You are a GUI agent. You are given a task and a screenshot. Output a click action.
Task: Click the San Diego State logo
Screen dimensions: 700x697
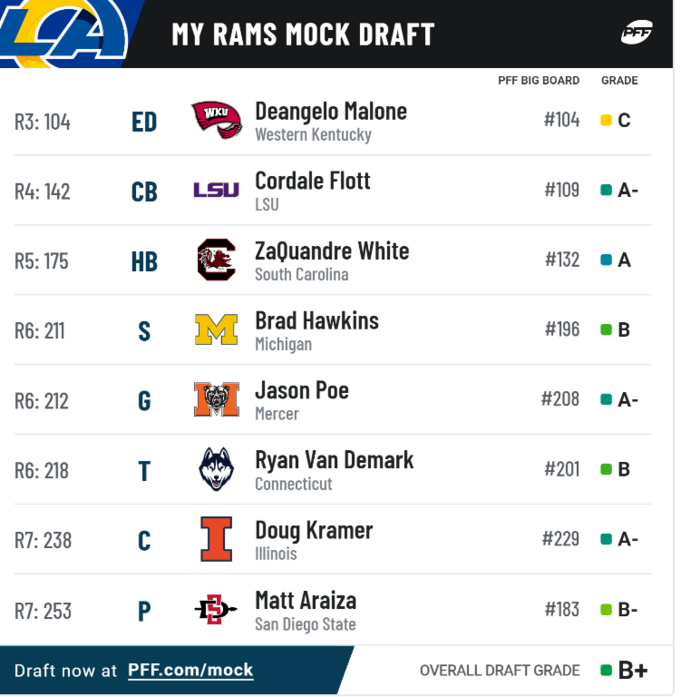coord(216,609)
